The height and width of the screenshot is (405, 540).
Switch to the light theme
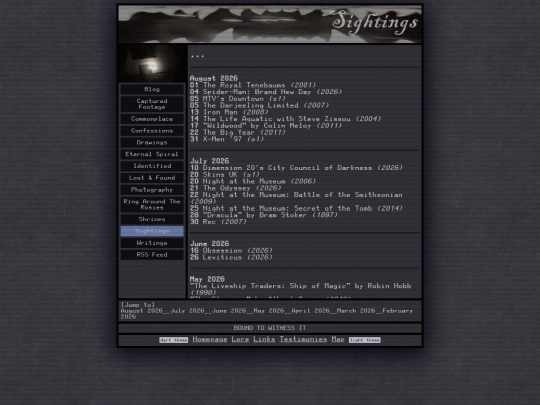pyautogui.click(x=364, y=340)
